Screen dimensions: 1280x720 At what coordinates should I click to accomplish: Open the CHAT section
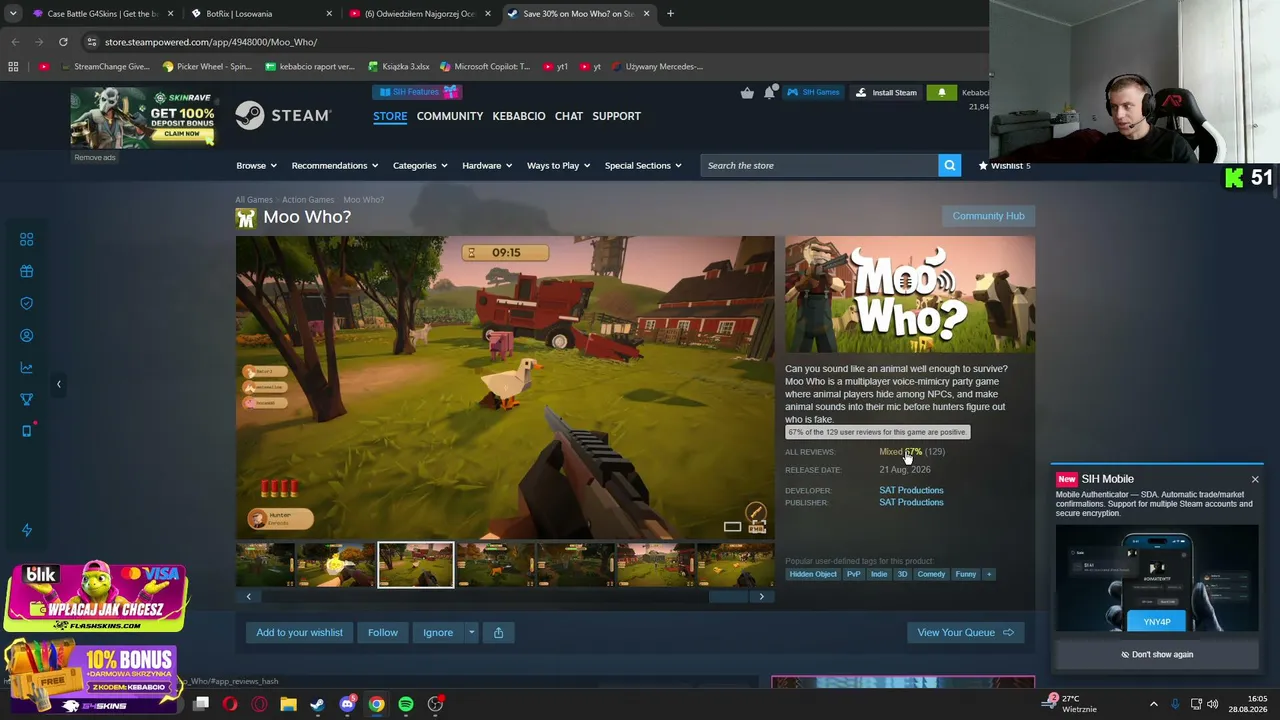click(x=569, y=116)
